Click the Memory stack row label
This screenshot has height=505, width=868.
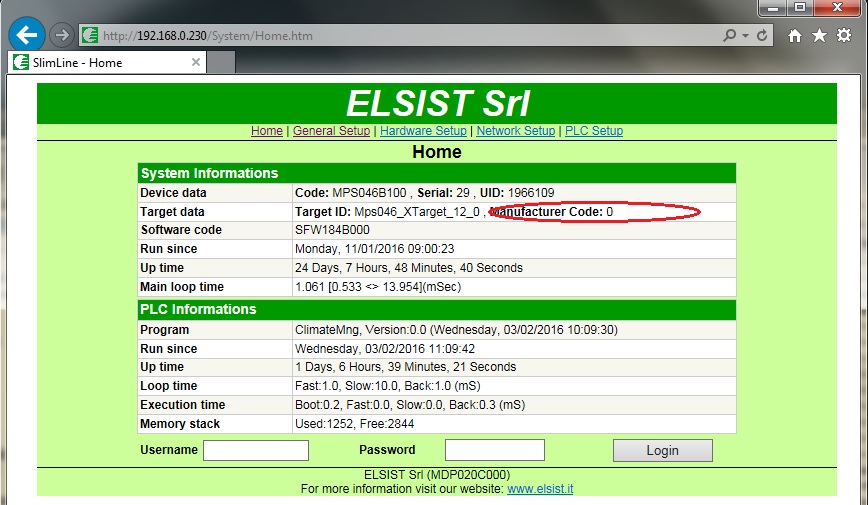(180, 424)
